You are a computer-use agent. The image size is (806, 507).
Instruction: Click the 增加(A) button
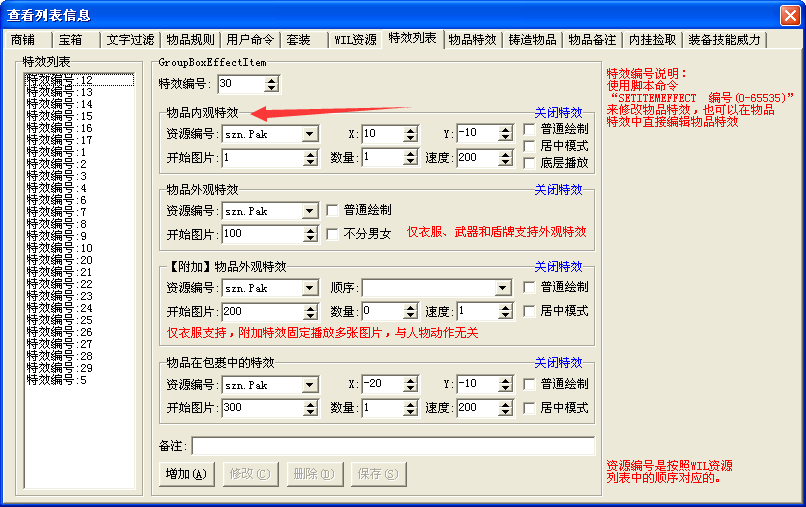(187, 474)
